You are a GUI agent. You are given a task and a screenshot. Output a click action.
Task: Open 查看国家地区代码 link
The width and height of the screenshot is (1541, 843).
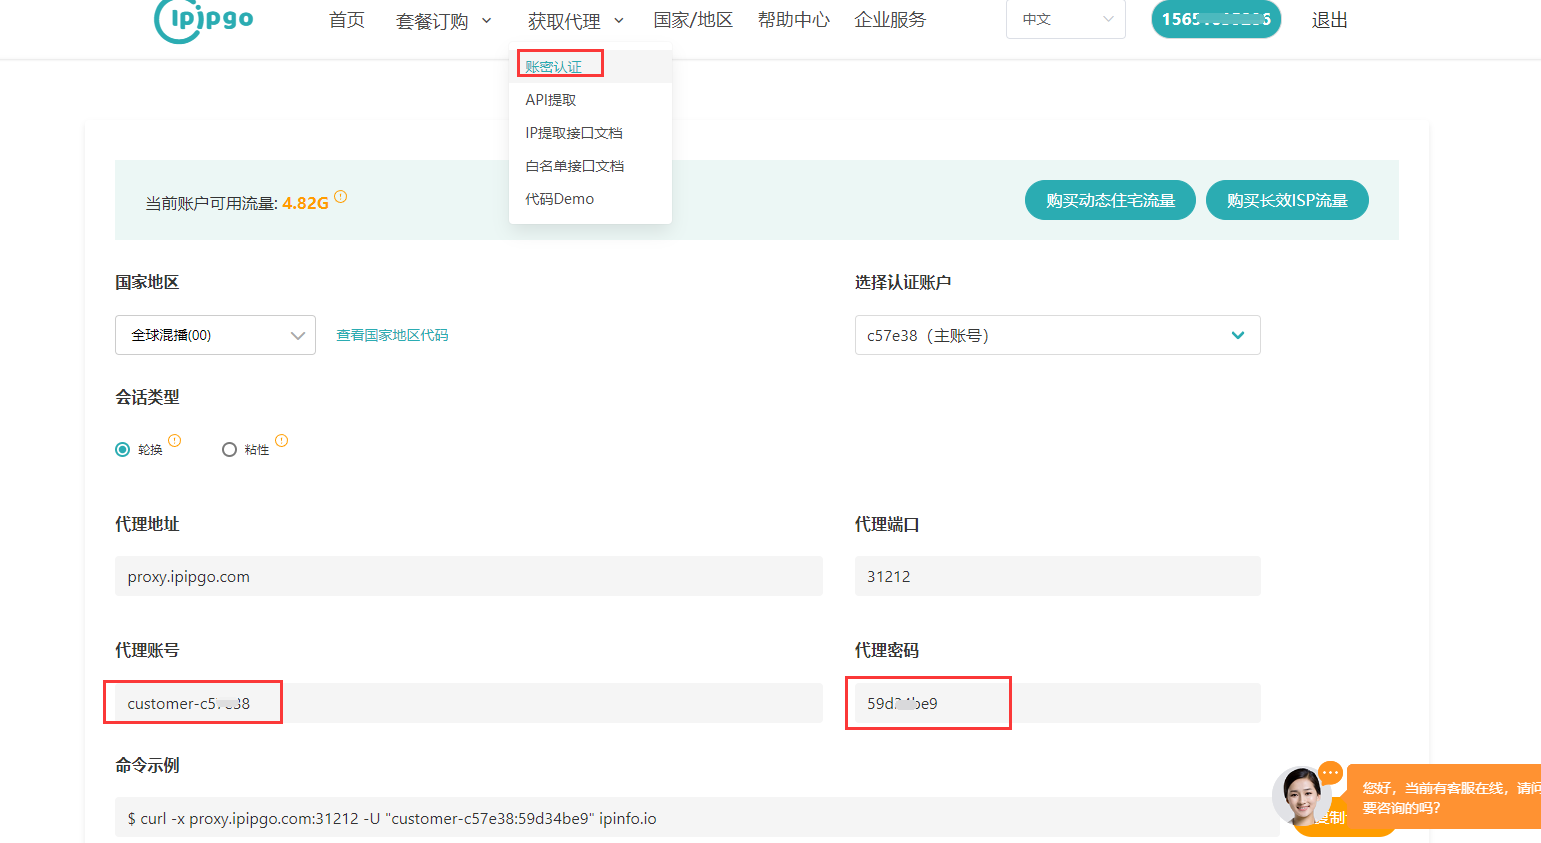[392, 335]
